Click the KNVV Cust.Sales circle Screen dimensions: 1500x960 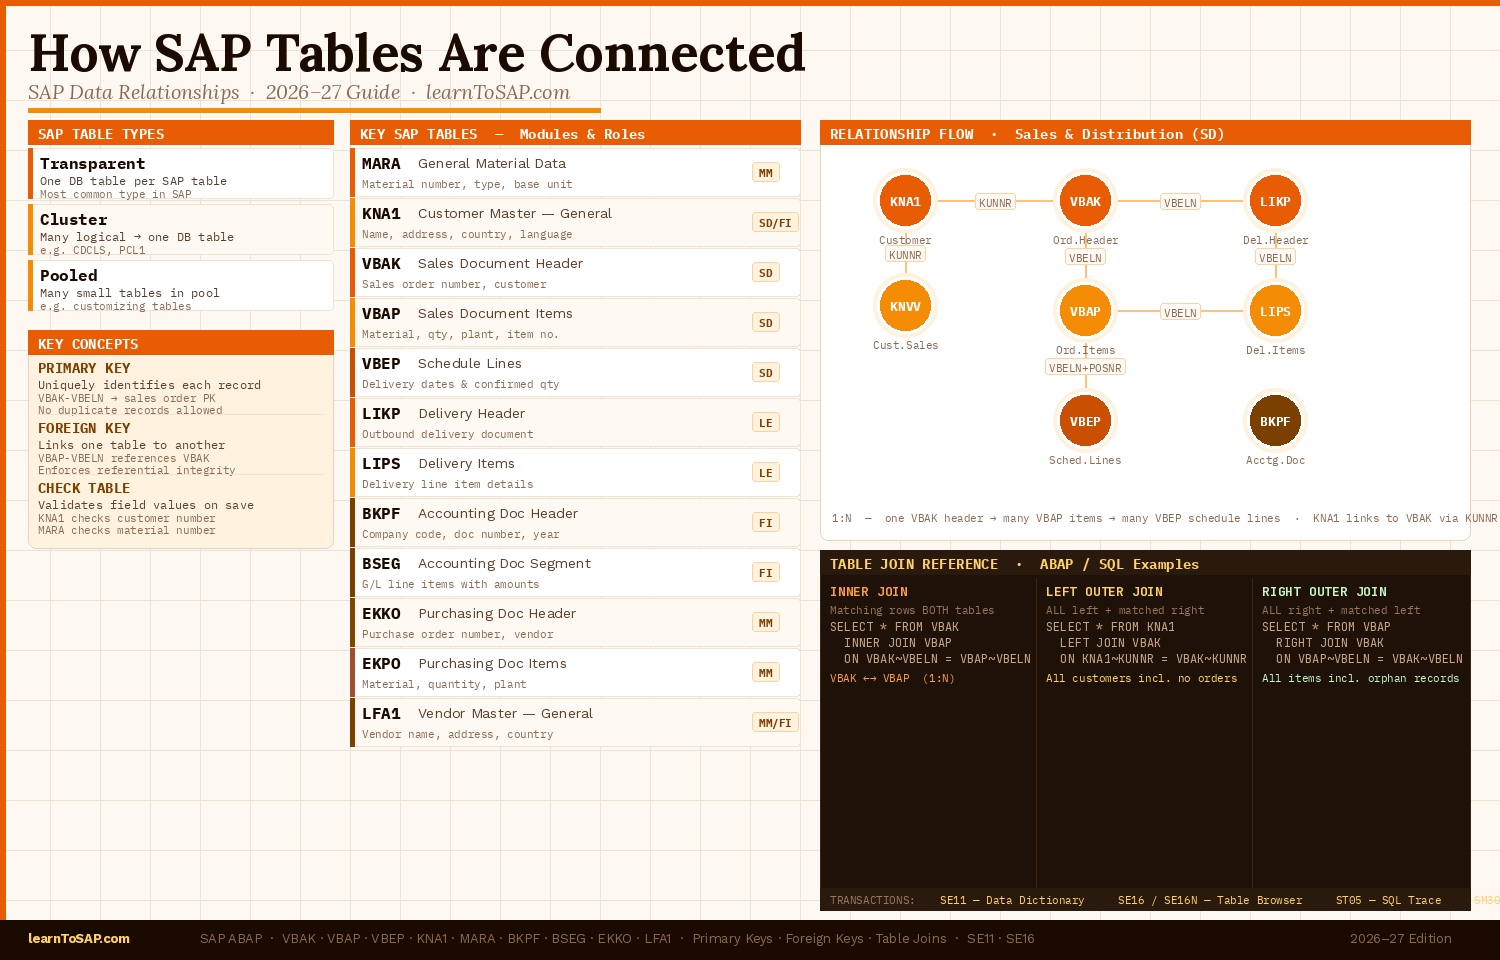tap(905, 306)
